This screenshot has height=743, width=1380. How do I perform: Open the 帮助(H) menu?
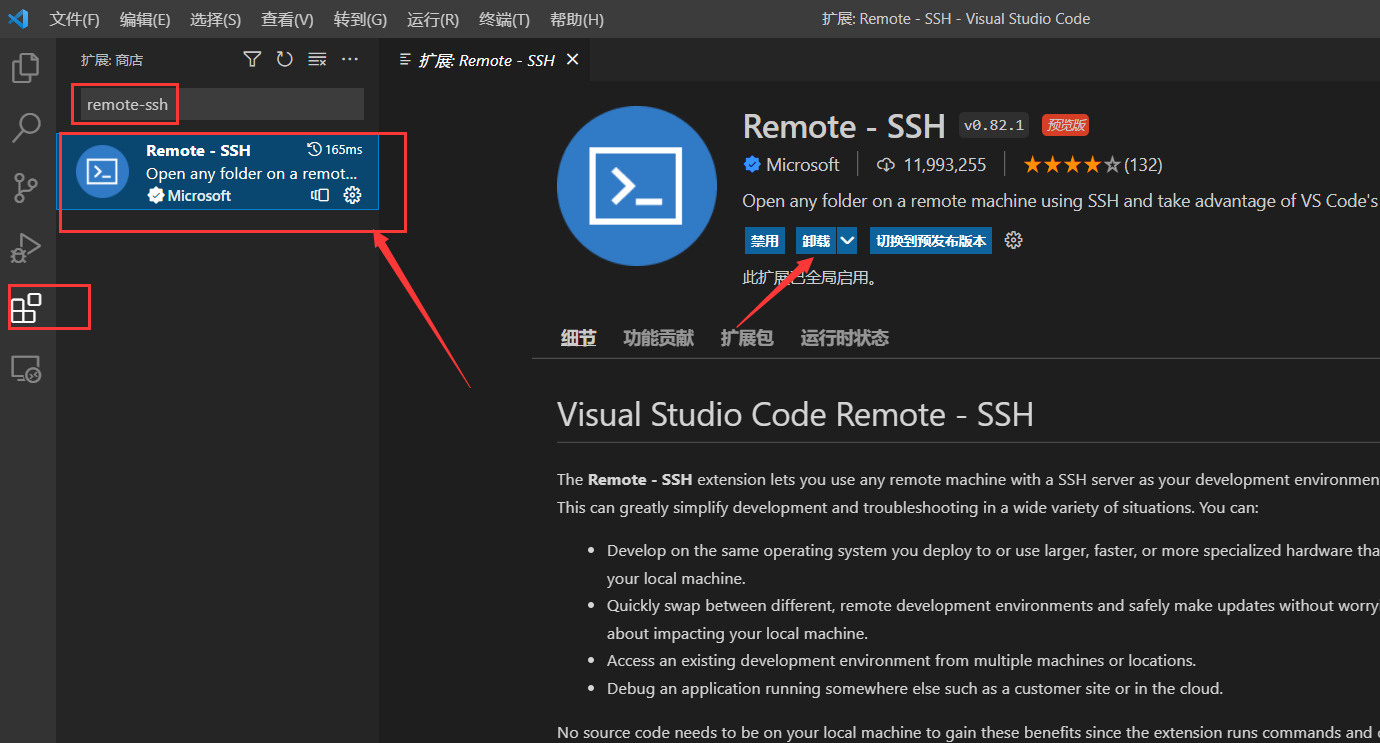(577, 19)
